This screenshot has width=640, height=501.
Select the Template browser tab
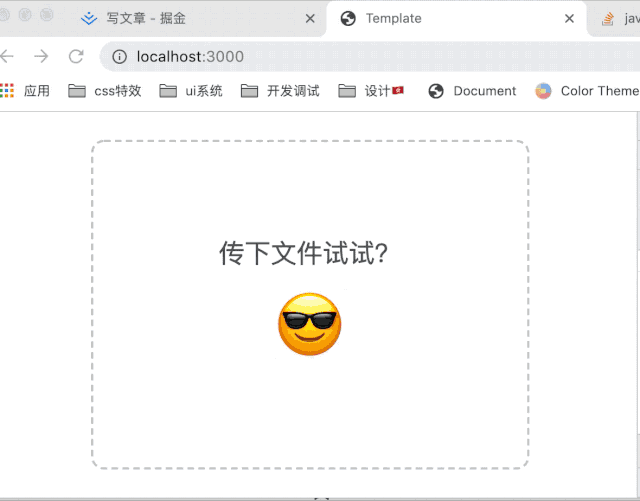point(456,19)
